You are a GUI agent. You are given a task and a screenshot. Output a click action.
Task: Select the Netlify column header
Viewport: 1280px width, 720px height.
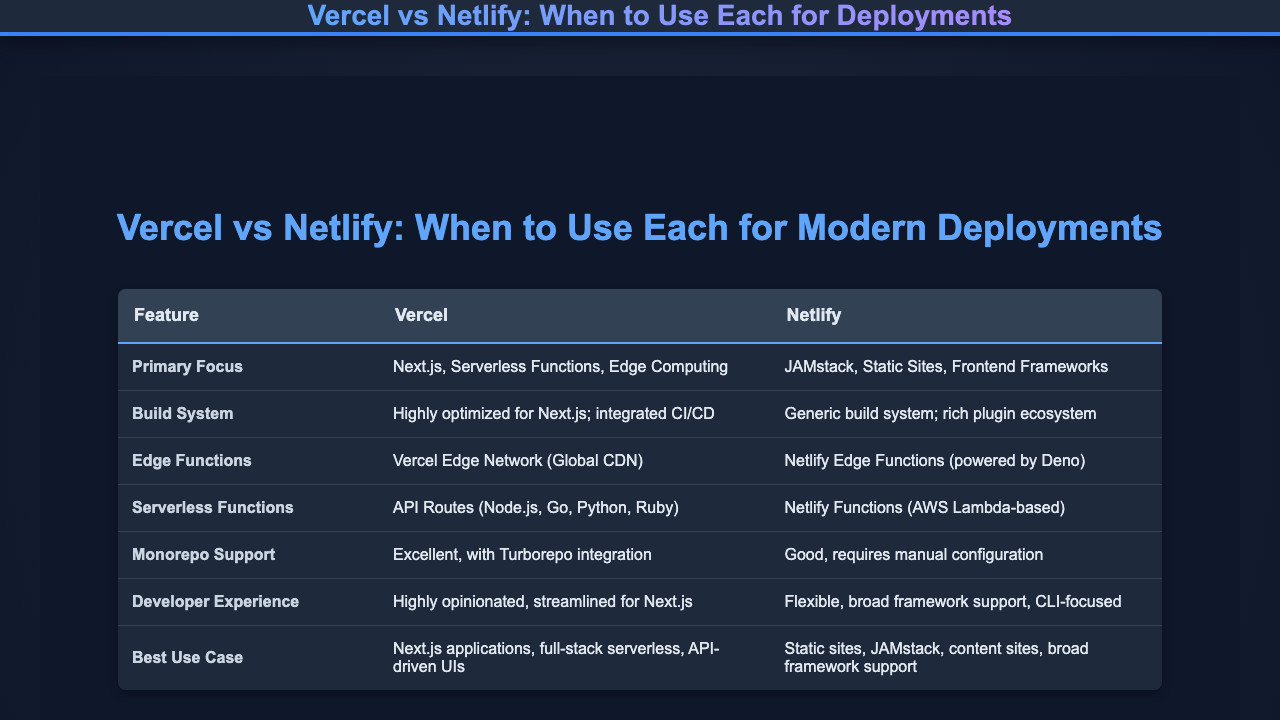pyautogui.click(x=814, y=315)
